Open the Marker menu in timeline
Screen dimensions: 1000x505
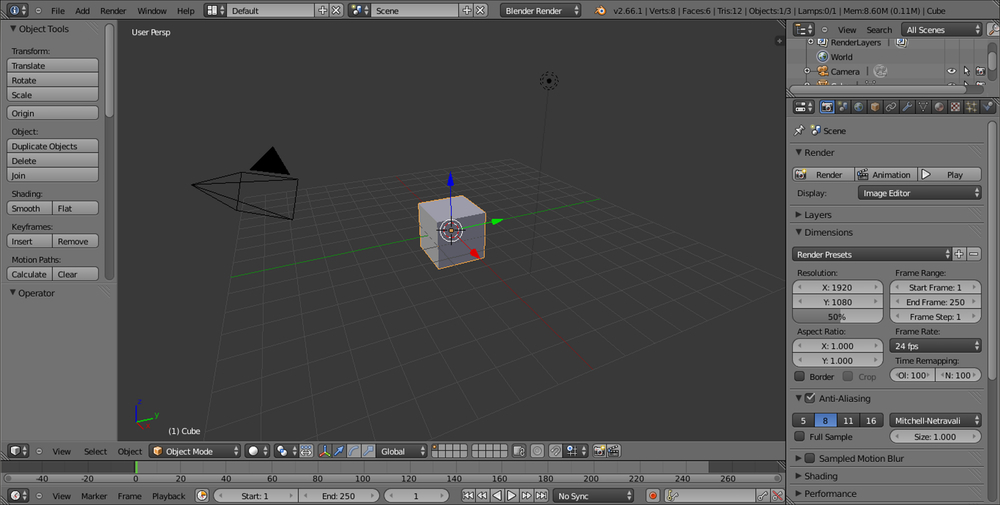[94, 495]
